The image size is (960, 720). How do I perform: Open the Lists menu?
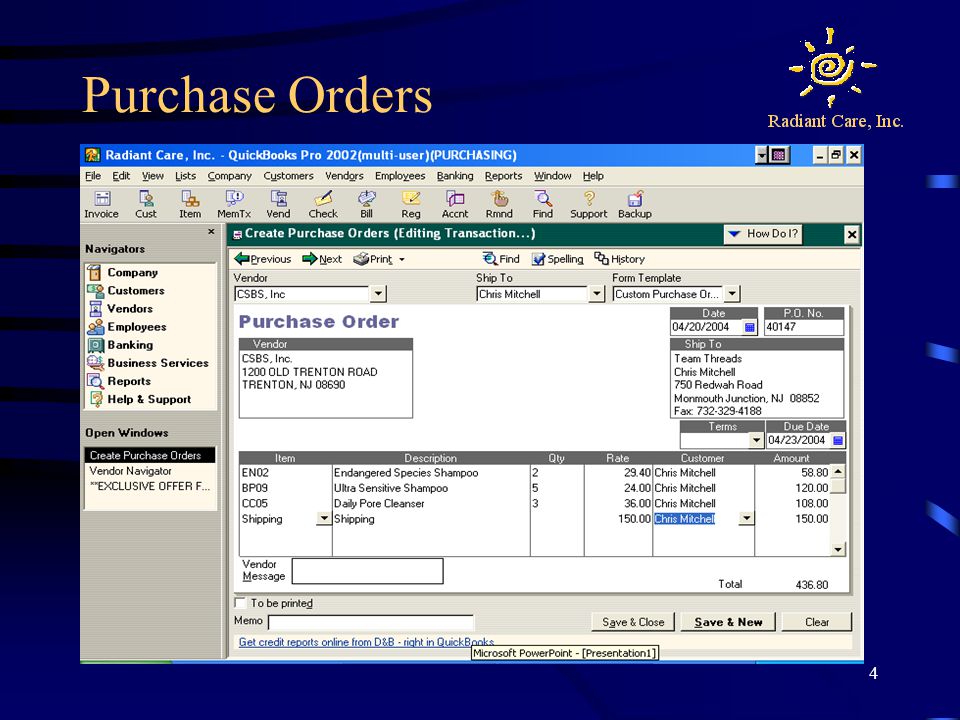(x=186, y=176)
